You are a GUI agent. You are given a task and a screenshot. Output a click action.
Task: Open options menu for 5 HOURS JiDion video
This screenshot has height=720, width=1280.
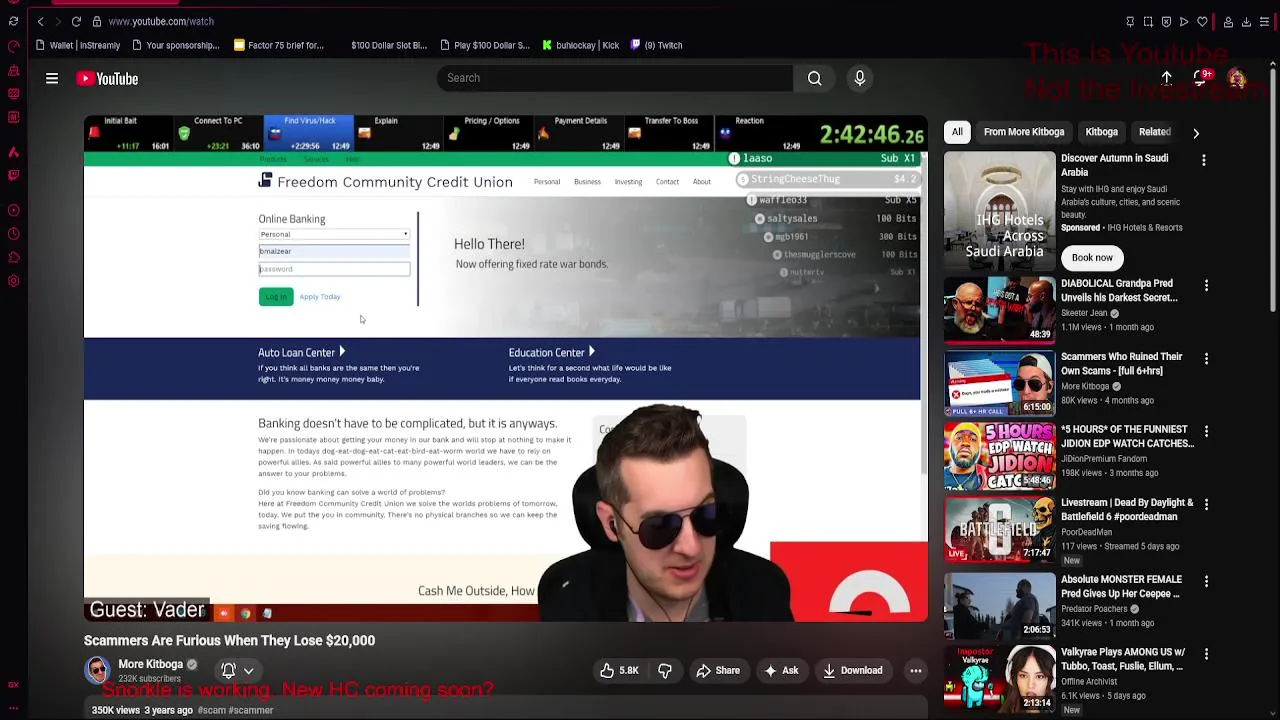click(1206, 432)
